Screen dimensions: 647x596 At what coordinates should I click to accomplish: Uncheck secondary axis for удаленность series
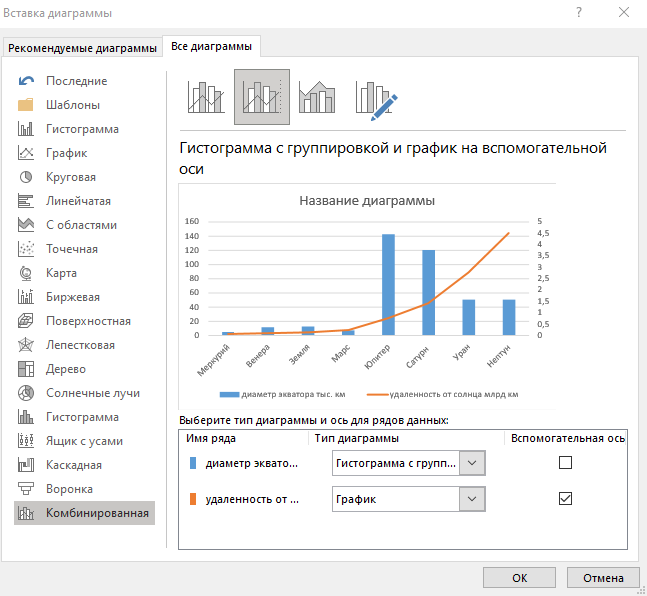(565, 498)
